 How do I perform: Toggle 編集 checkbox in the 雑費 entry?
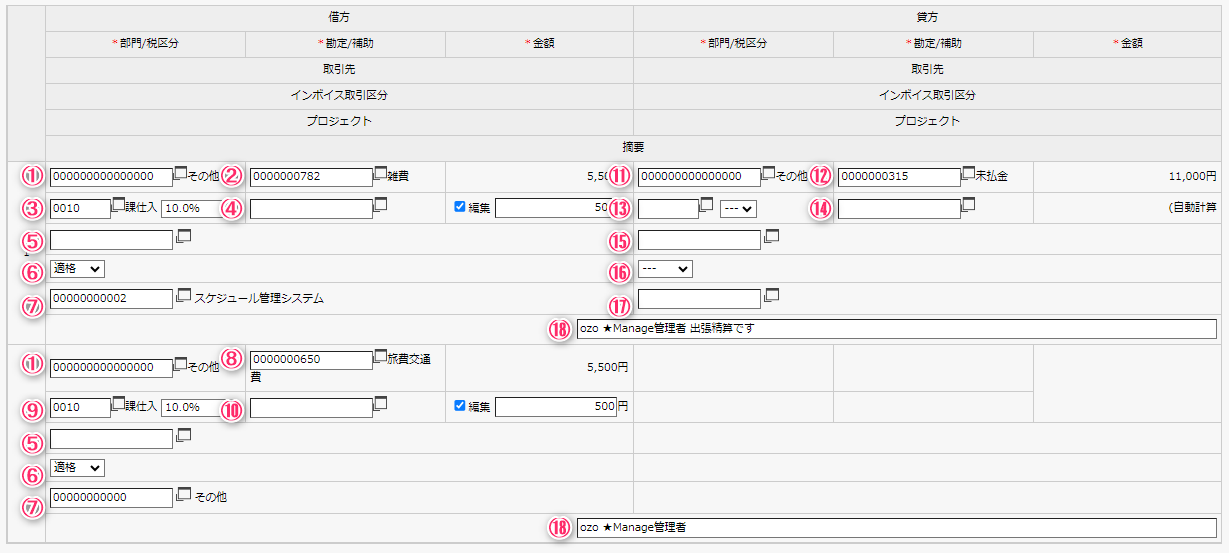pyautogui.click(x=460, y=207)
